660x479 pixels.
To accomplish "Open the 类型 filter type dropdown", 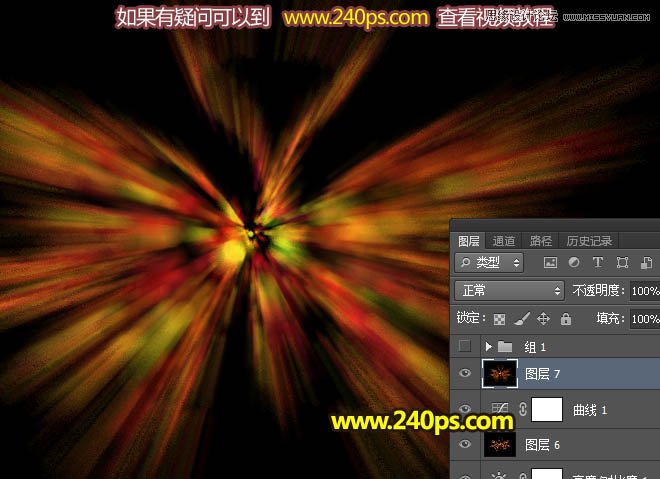I will (488, 263).
